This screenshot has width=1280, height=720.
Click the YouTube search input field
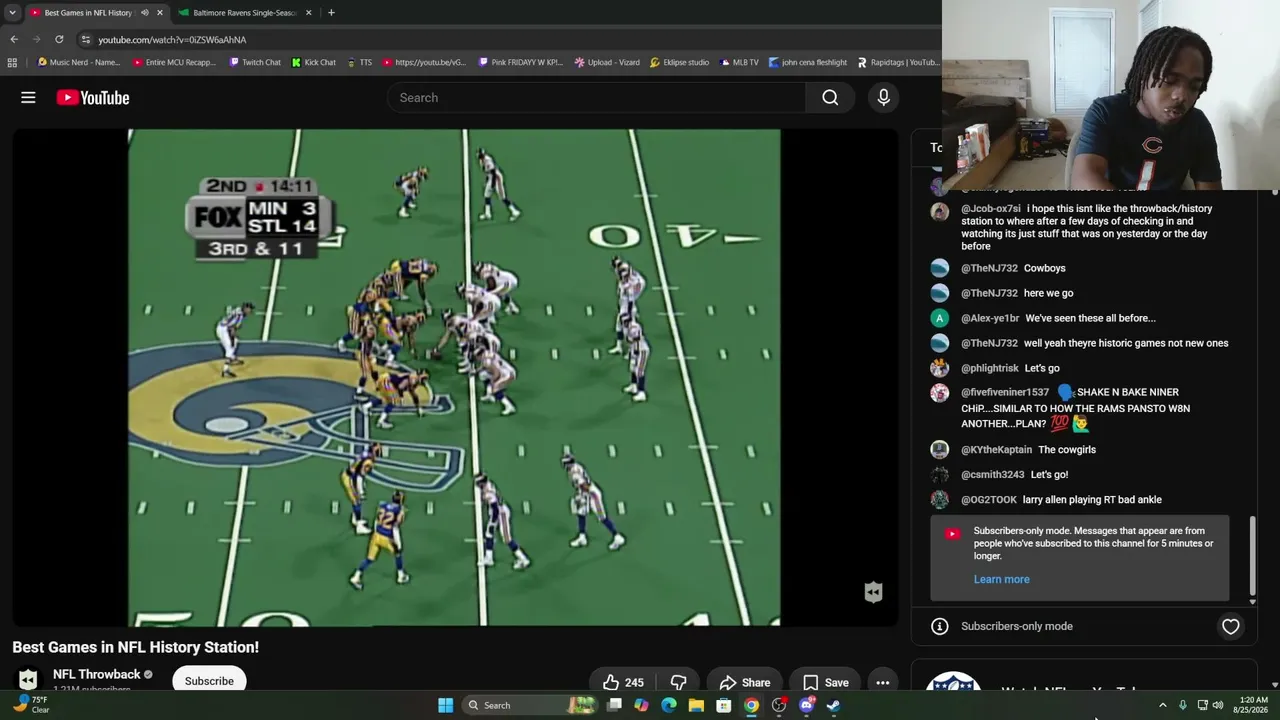(596, 97)
